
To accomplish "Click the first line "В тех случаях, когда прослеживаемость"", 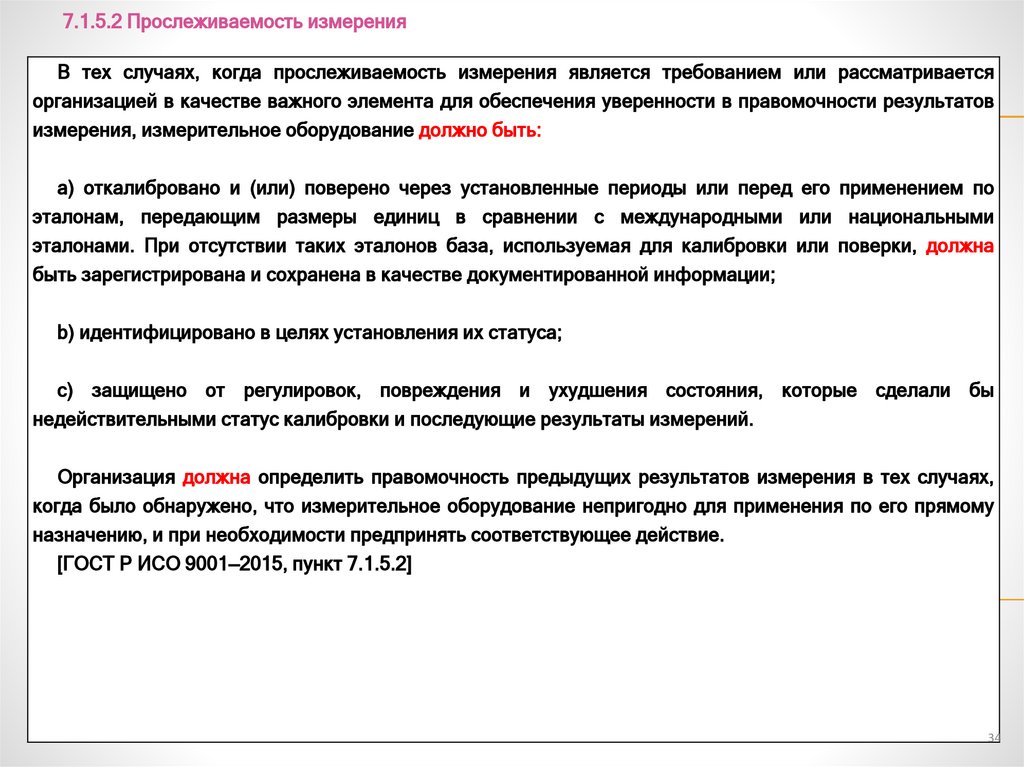I will coord(526,73).
